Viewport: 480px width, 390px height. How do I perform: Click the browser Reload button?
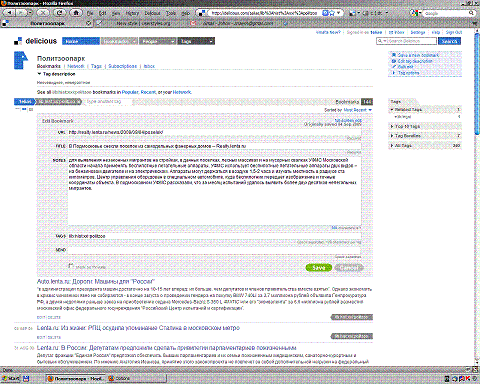pyautogui.click(x=60, y=13)
